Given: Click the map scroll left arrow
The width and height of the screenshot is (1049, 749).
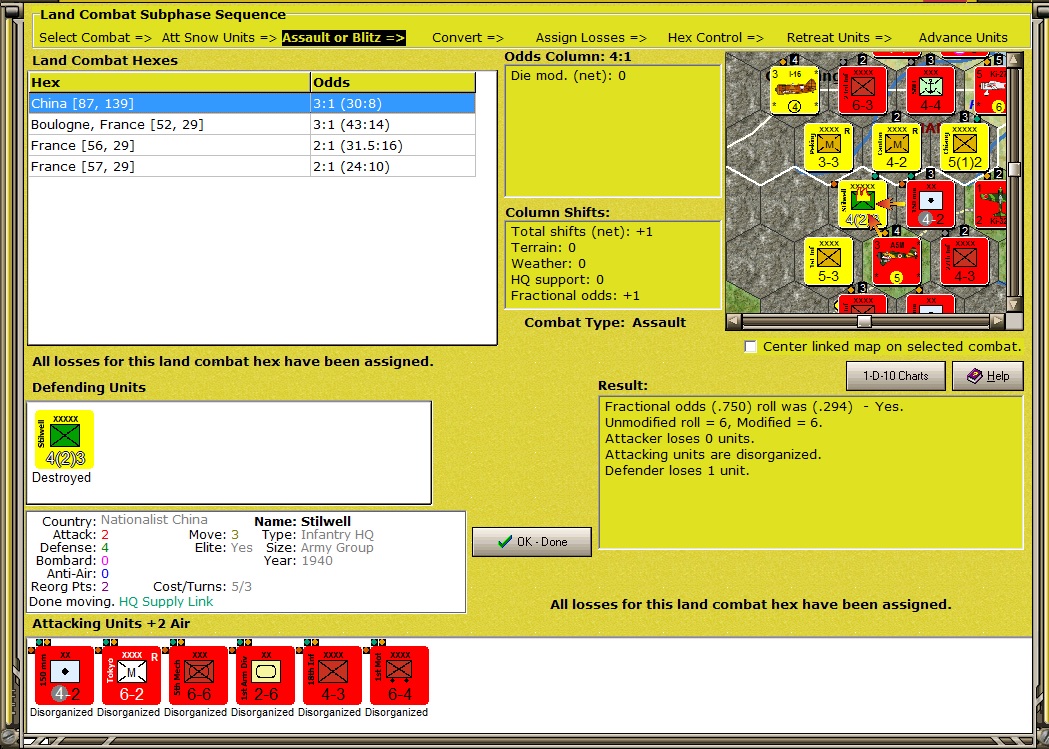Looking at the screenshot, I should click(733, 321).
